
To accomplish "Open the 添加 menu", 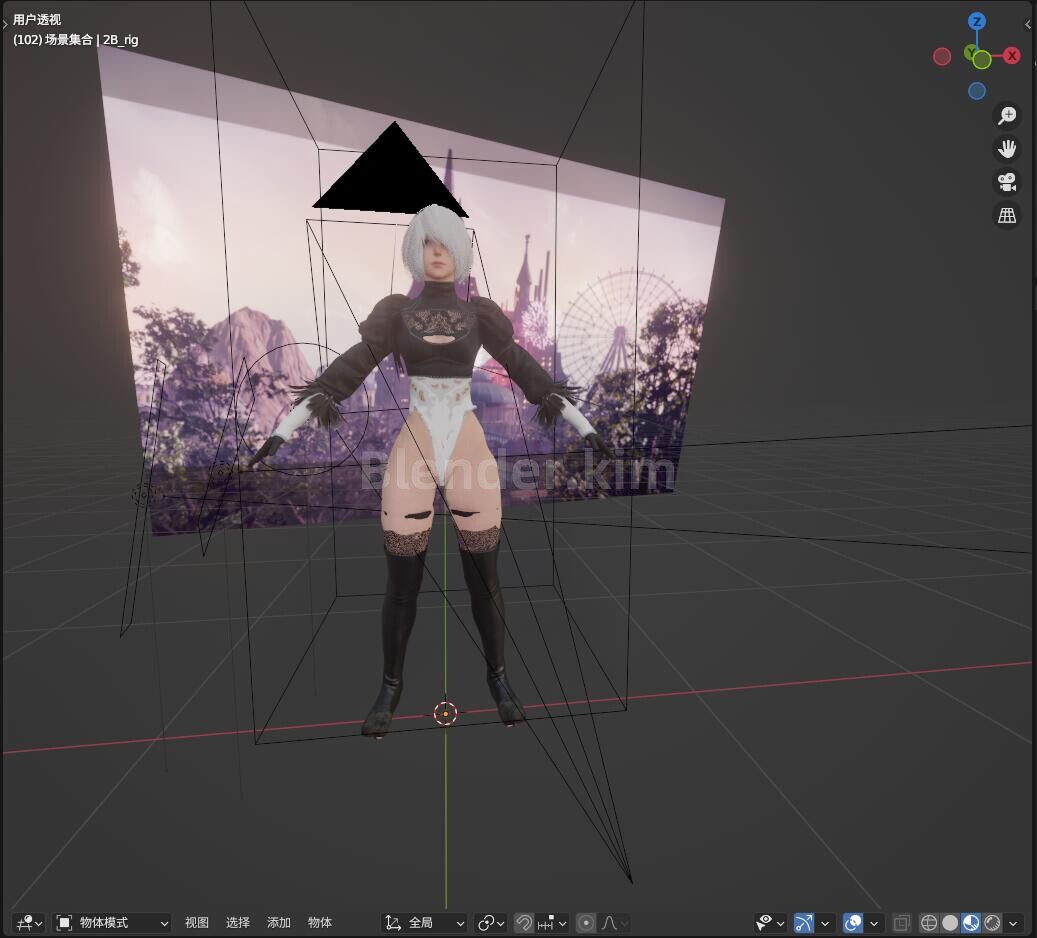I will tap(278, 923).
